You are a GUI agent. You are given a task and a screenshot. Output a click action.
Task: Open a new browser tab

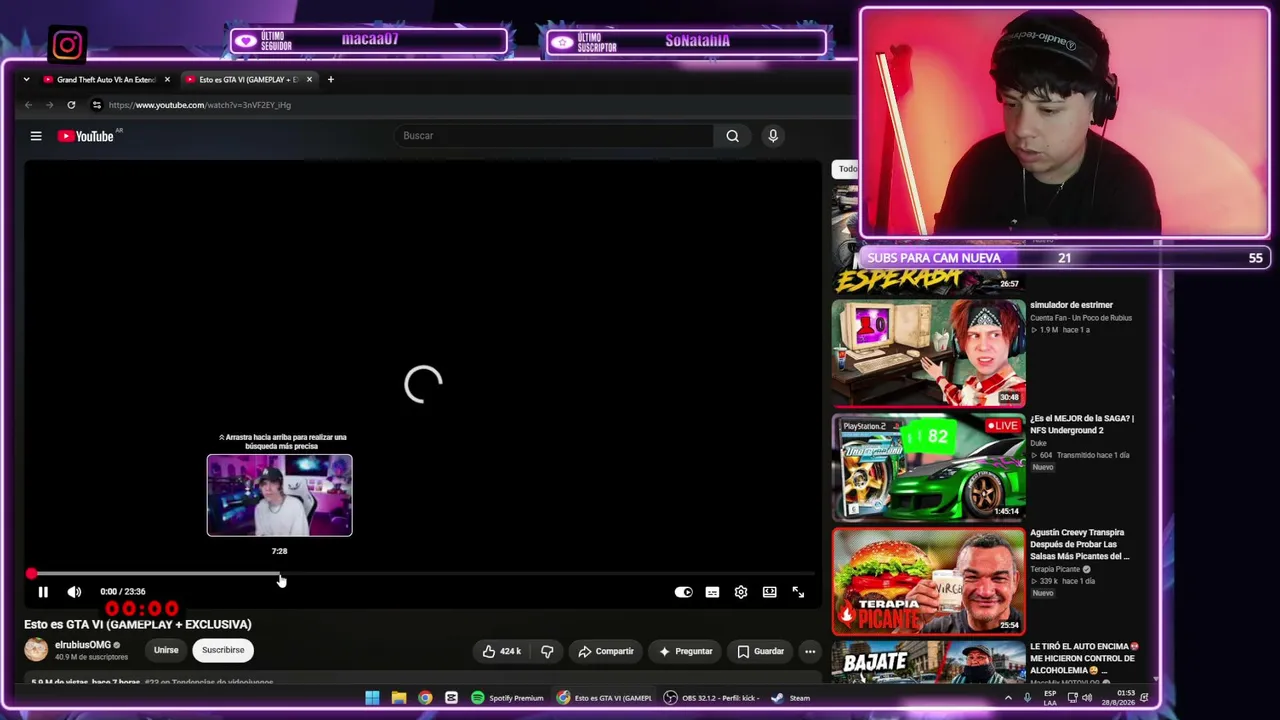pyautogui.click(x=330, y=79)
